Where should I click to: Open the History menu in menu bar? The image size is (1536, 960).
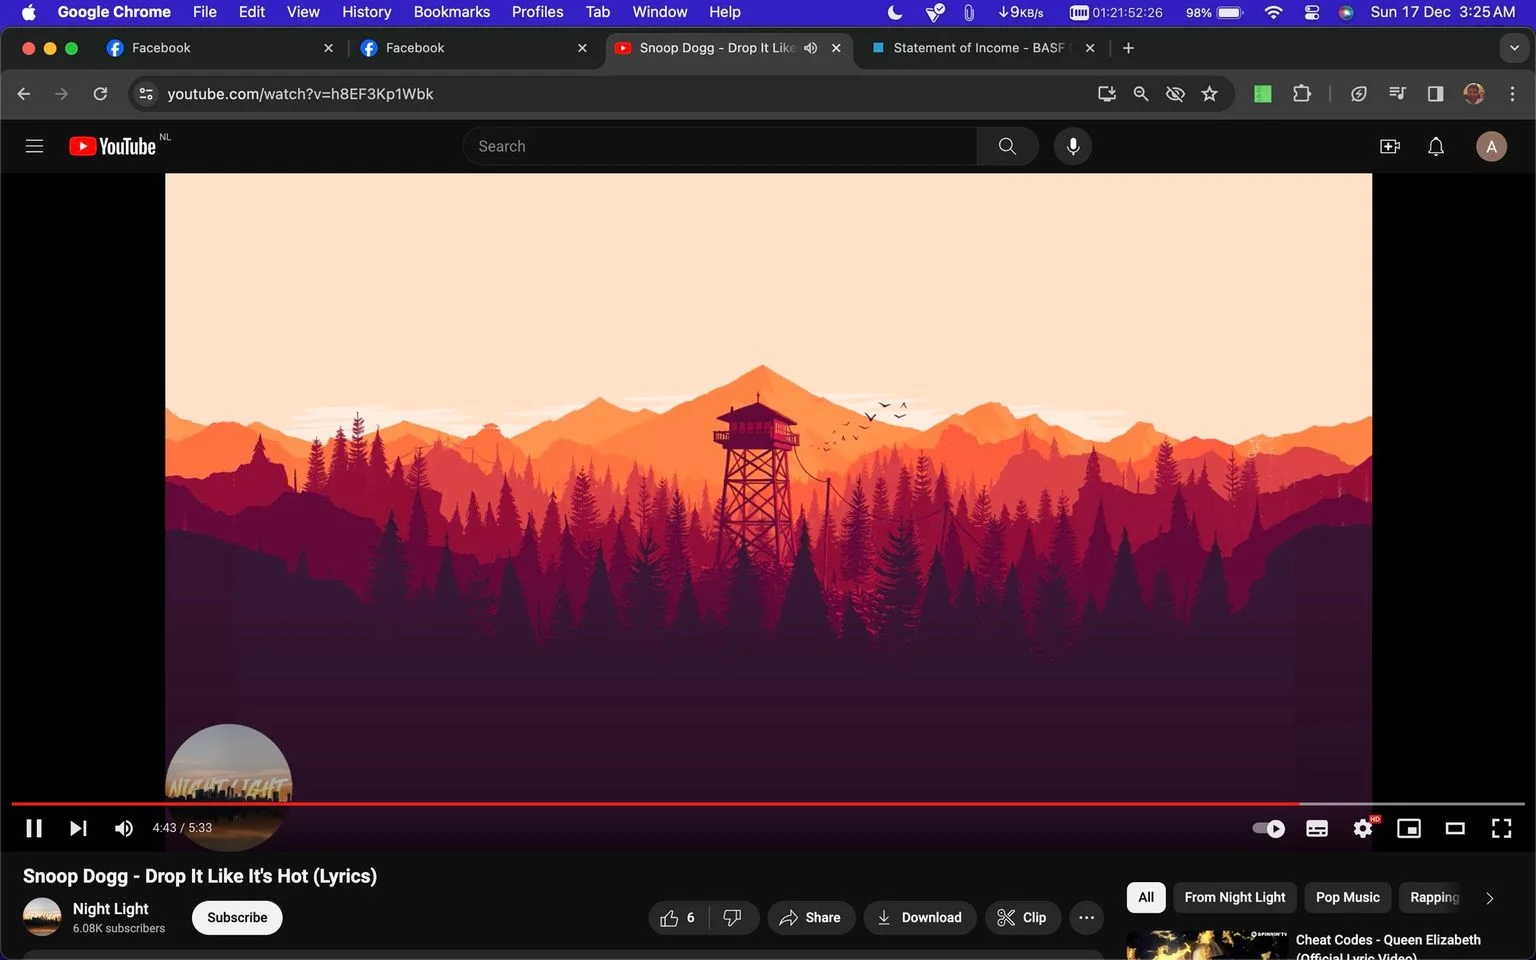[x=366, y=12]
